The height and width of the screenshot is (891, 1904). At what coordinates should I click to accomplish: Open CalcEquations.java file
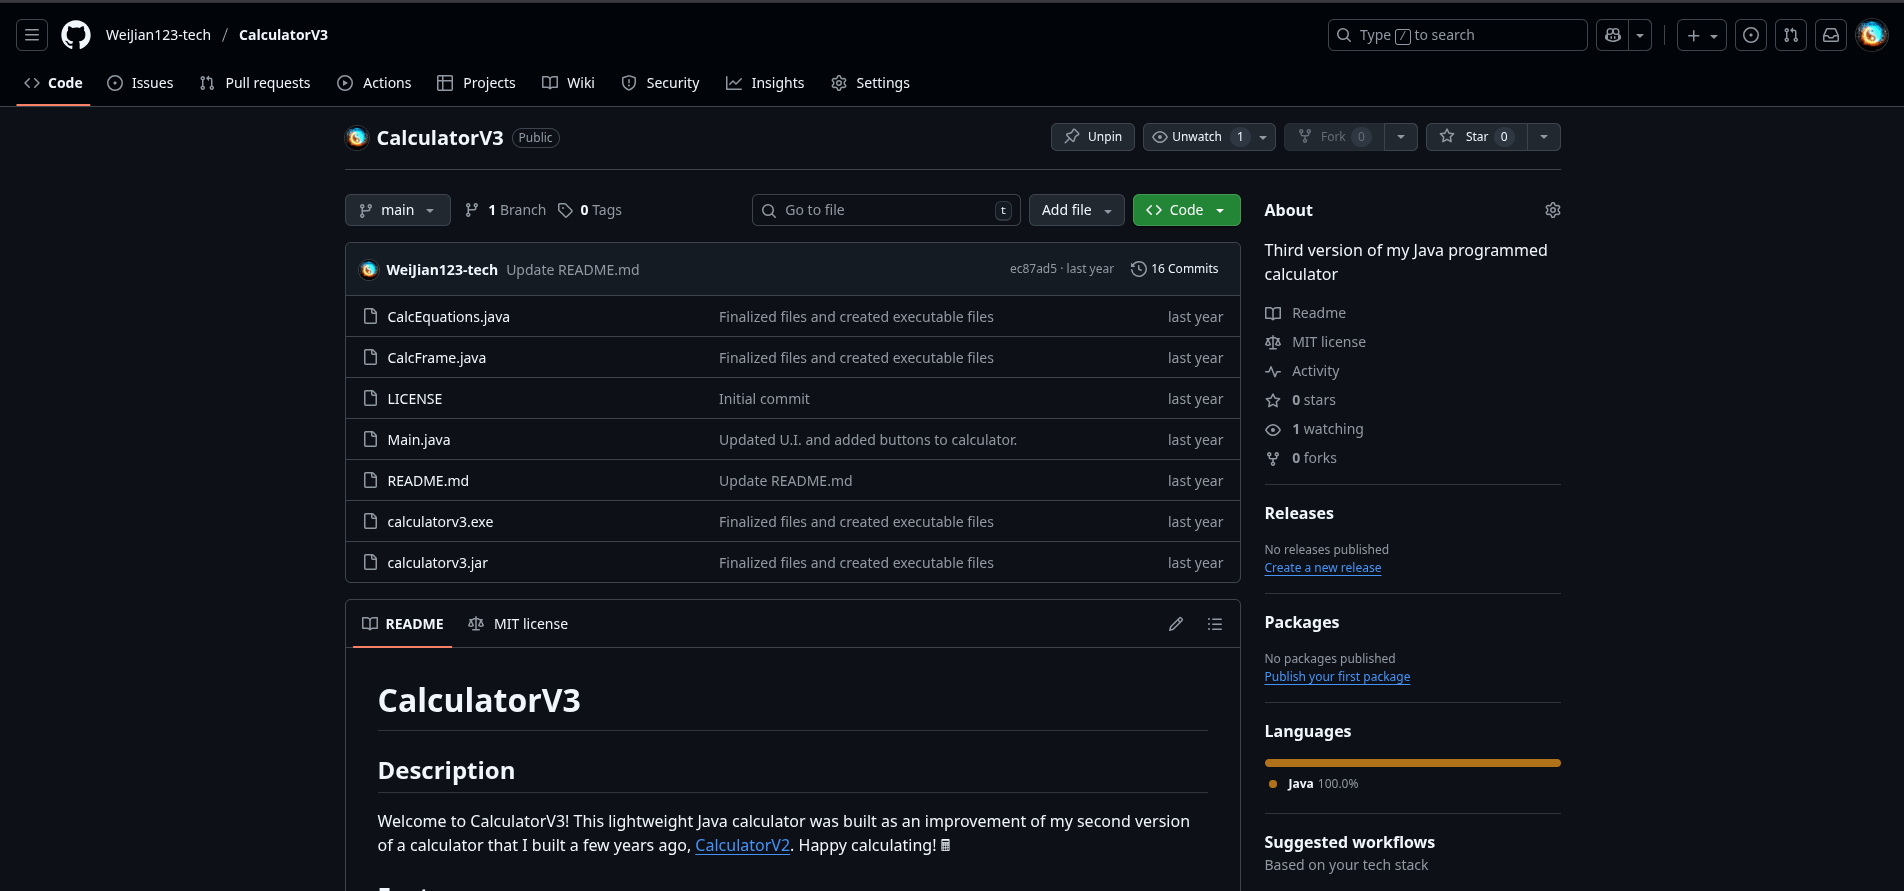[448, 317]
